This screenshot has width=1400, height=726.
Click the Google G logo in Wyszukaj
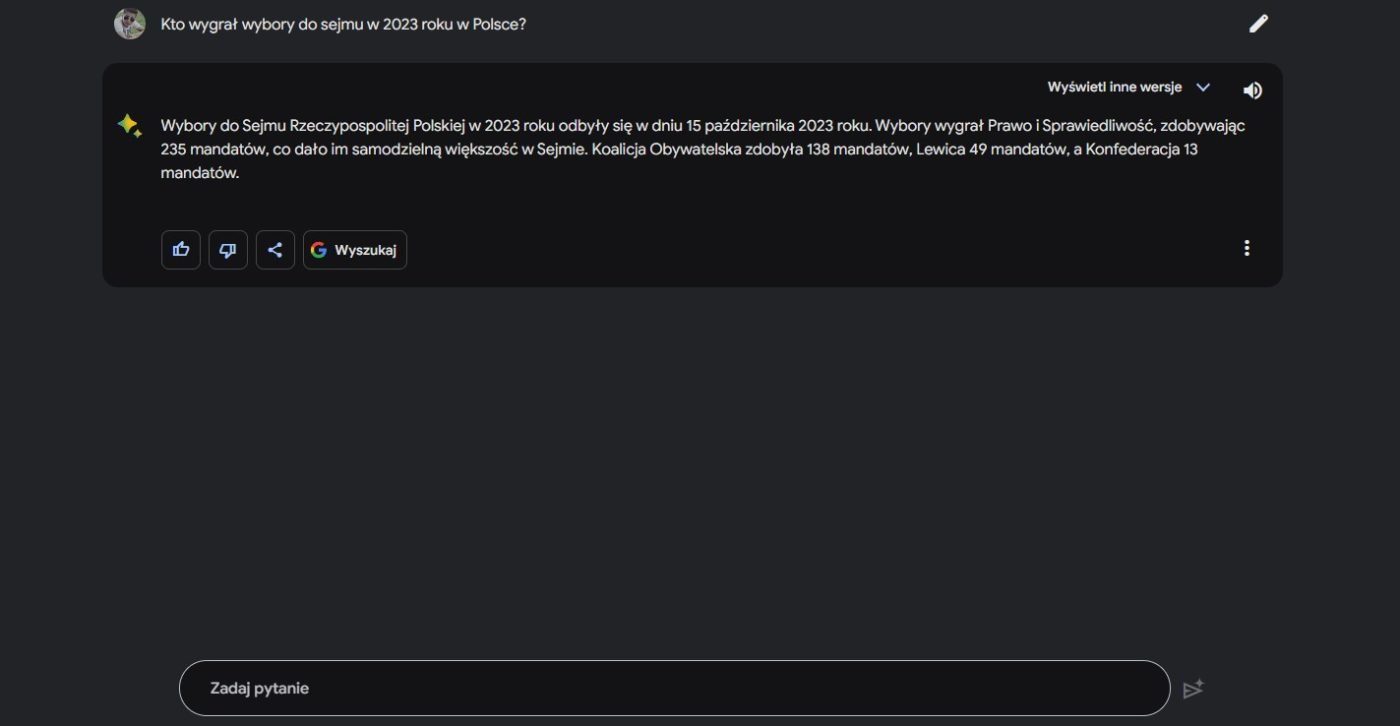[x=319, y=250]
